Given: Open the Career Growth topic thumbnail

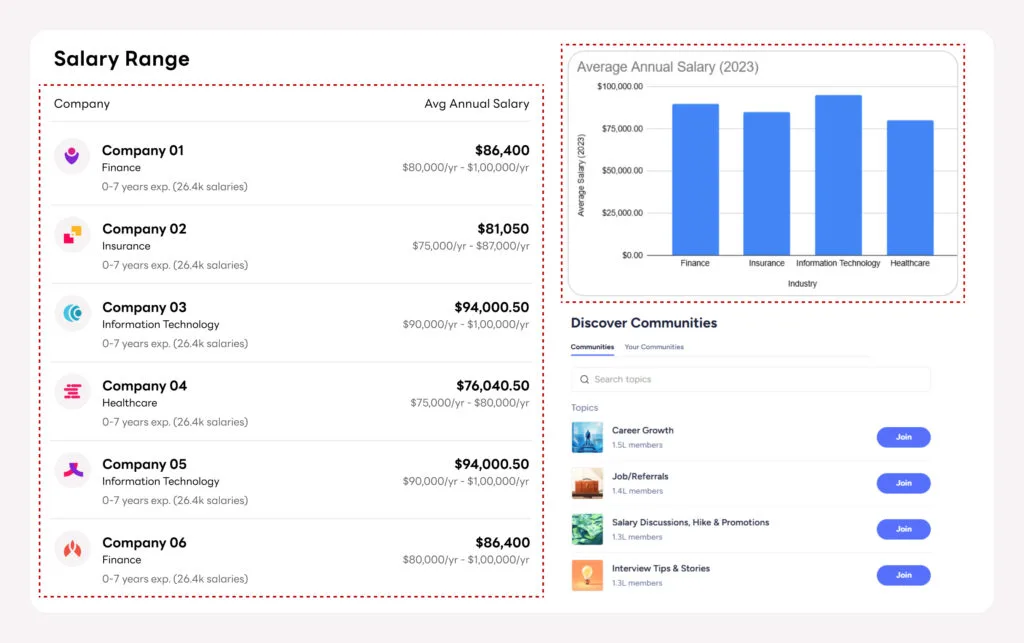Looking at the screenshot, I should click(587, 437).
